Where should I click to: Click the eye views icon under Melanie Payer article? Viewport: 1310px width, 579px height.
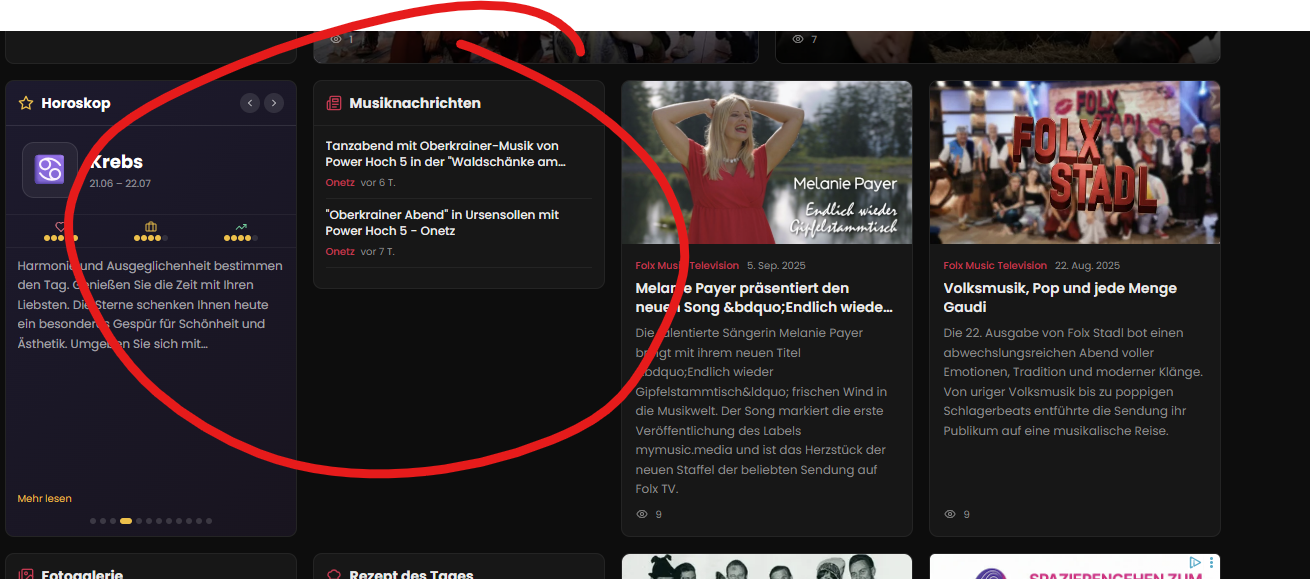pyautogui.click(x=642, y=514)
